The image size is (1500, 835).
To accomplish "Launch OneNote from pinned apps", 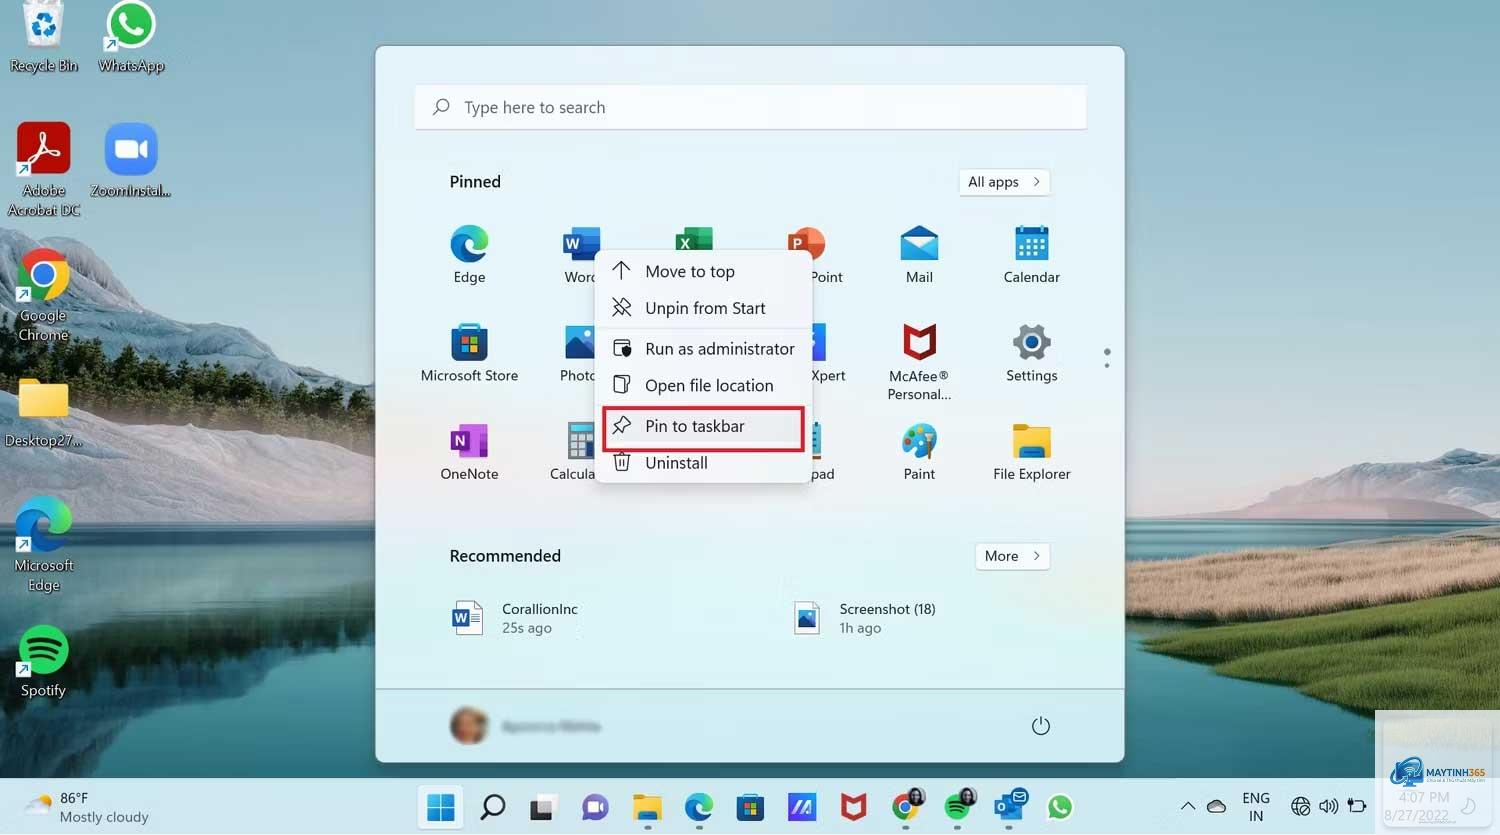I will tap(469, 451).
